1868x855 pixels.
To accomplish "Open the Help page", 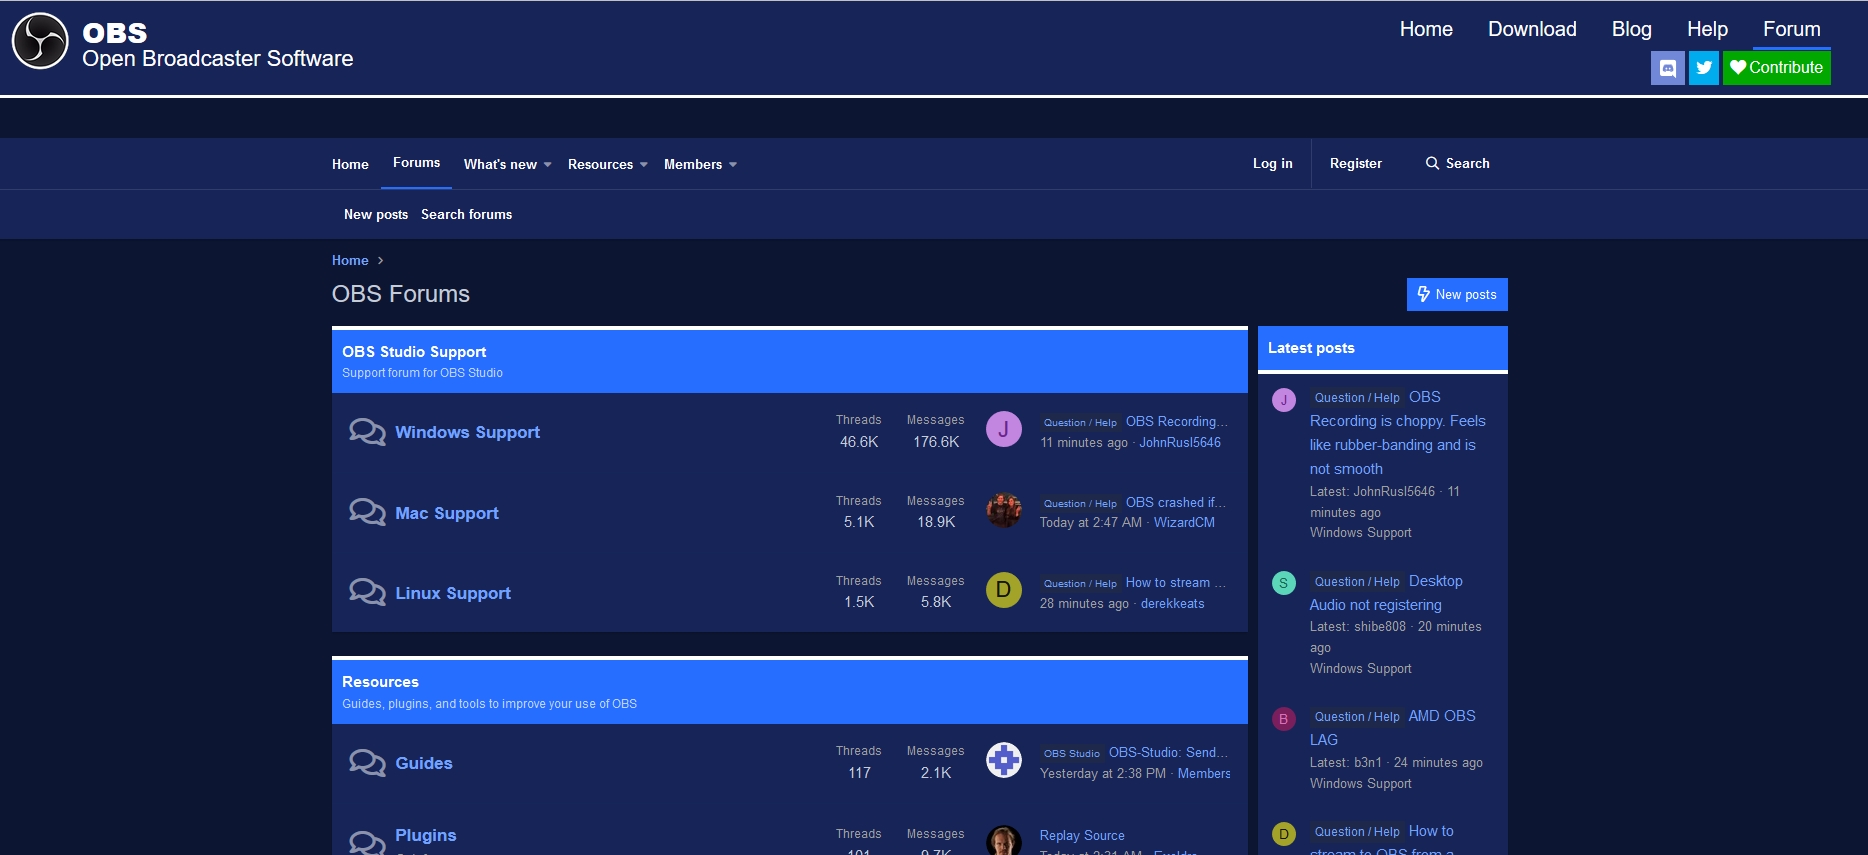I will (1708, 29).
